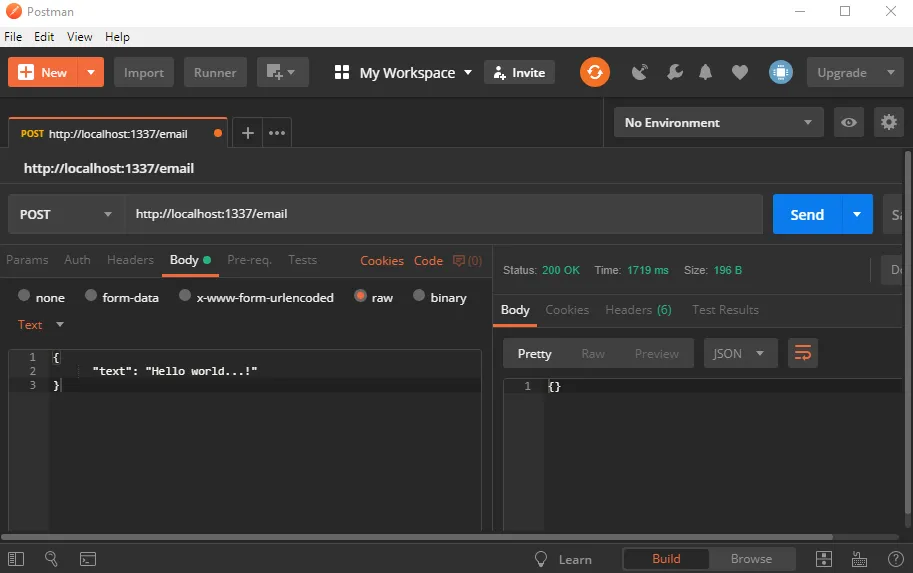Open the notifications bell

pos(705,72)
